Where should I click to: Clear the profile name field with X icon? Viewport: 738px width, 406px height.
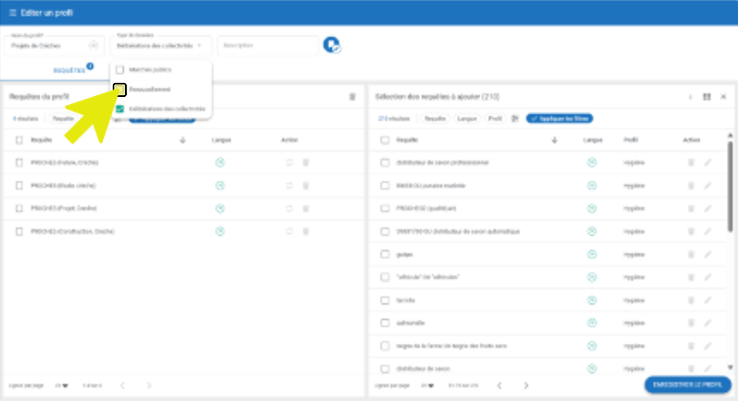pyautogui.click(x=94, y=45)
